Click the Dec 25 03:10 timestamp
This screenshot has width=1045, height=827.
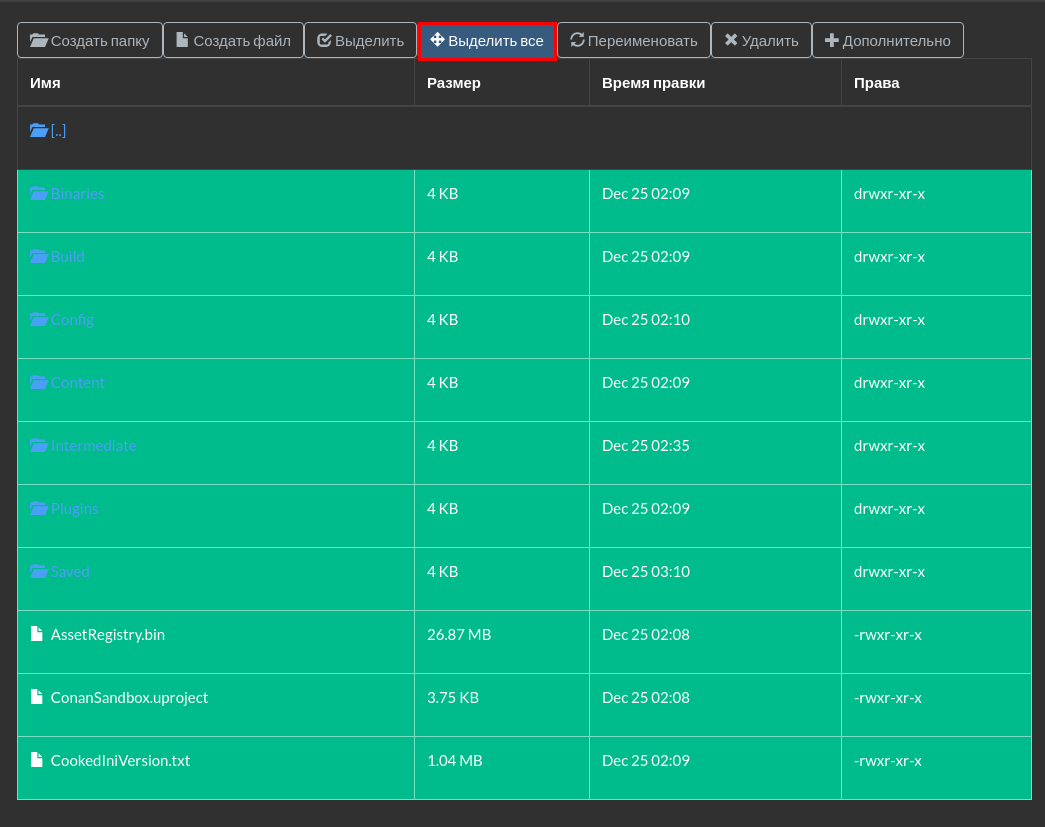coord(646,572)
